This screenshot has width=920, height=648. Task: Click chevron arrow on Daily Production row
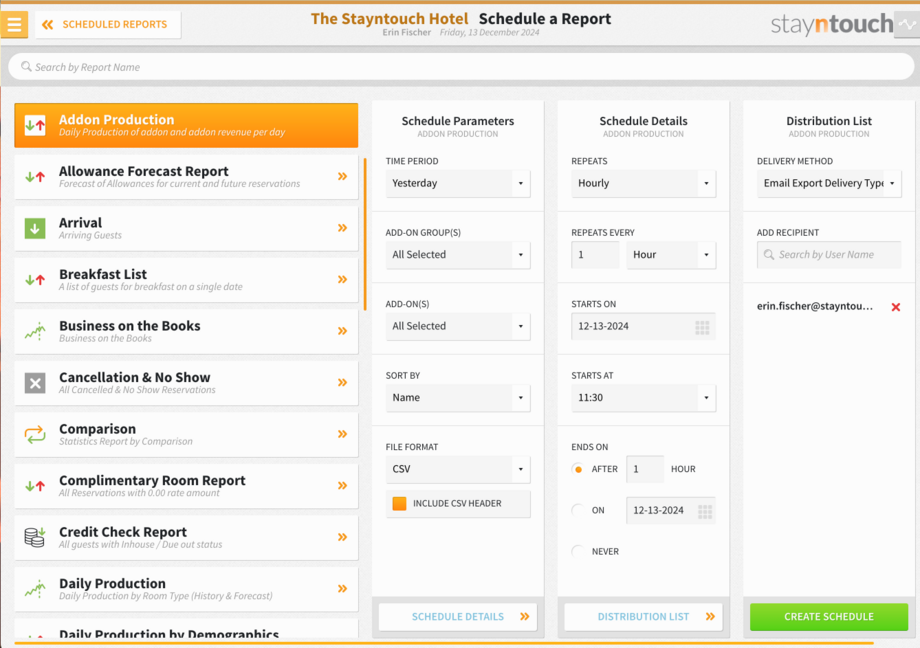coord(343,589)
